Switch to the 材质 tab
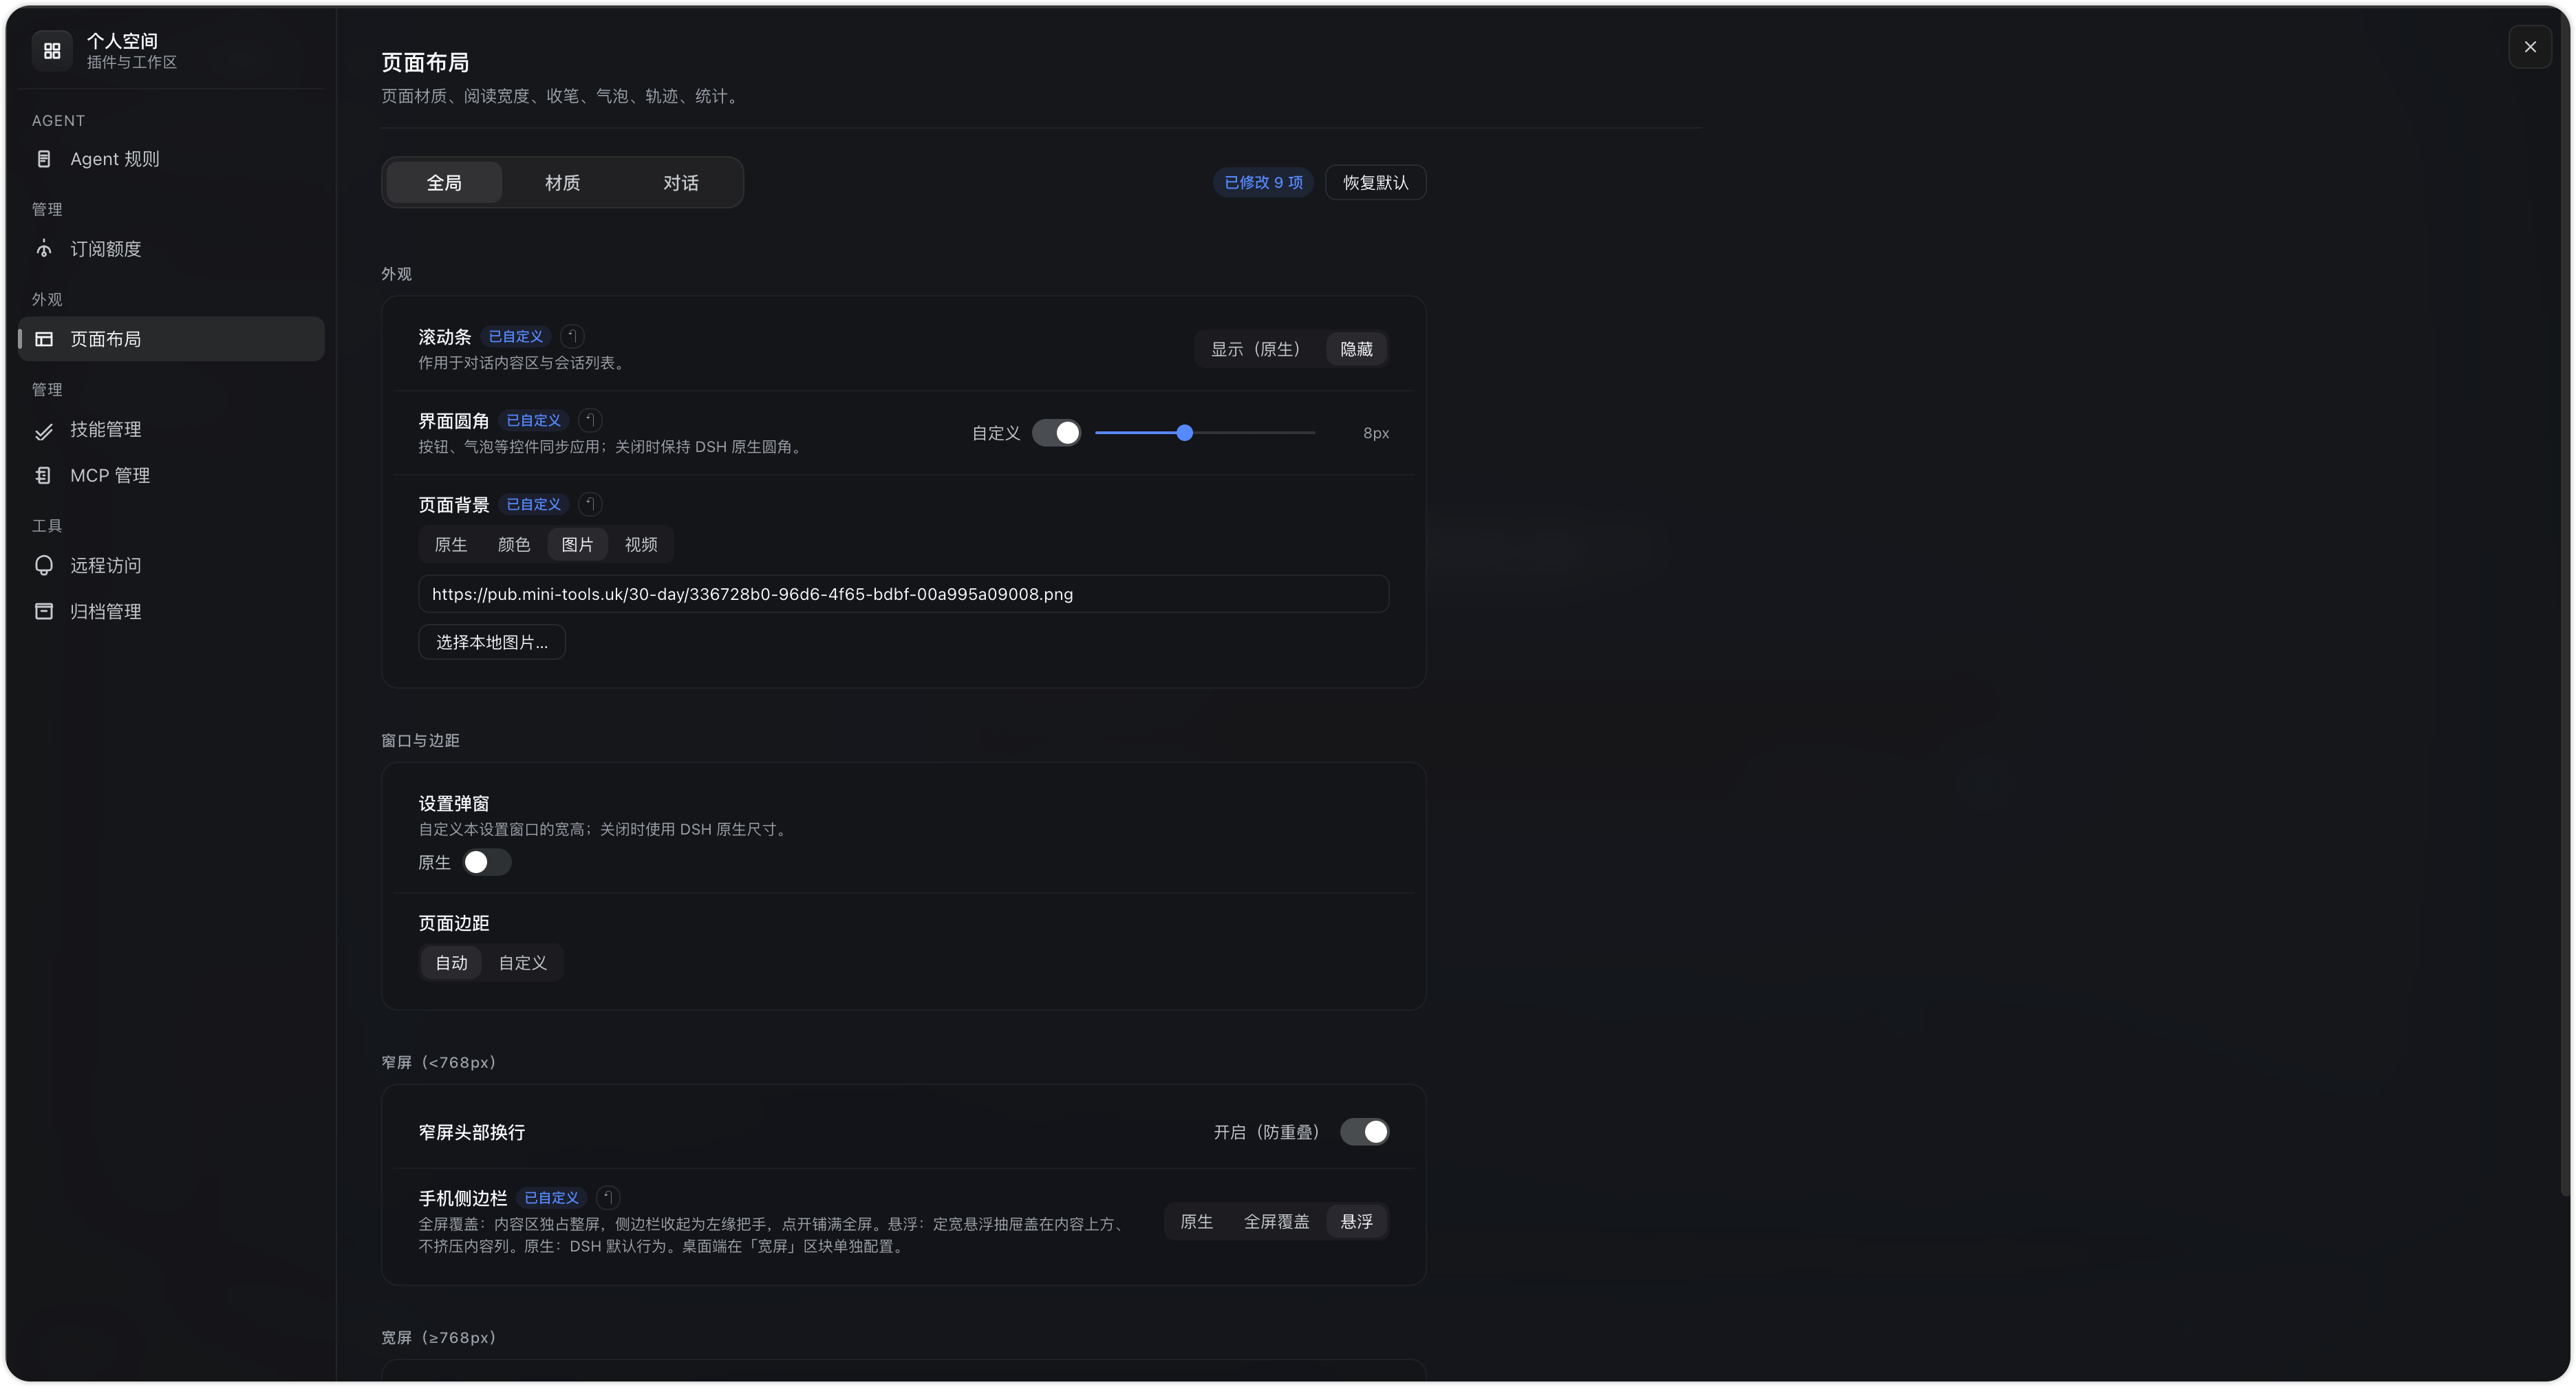Screen dimensions: 2576x1387 562,183
